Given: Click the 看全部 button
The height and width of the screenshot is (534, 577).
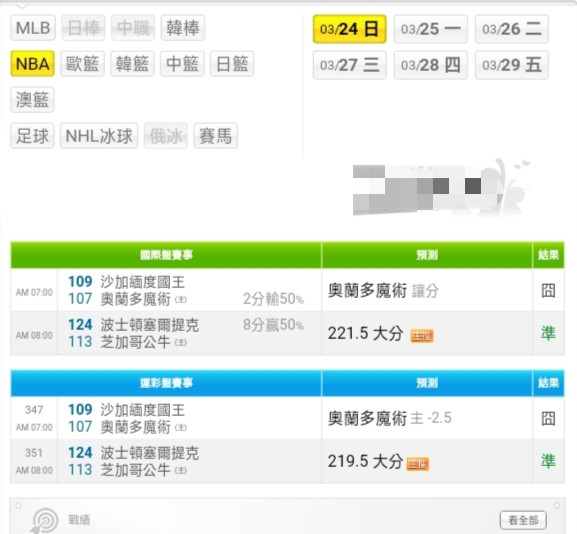Looking at the screenshot, I should (x=523, y=520).
